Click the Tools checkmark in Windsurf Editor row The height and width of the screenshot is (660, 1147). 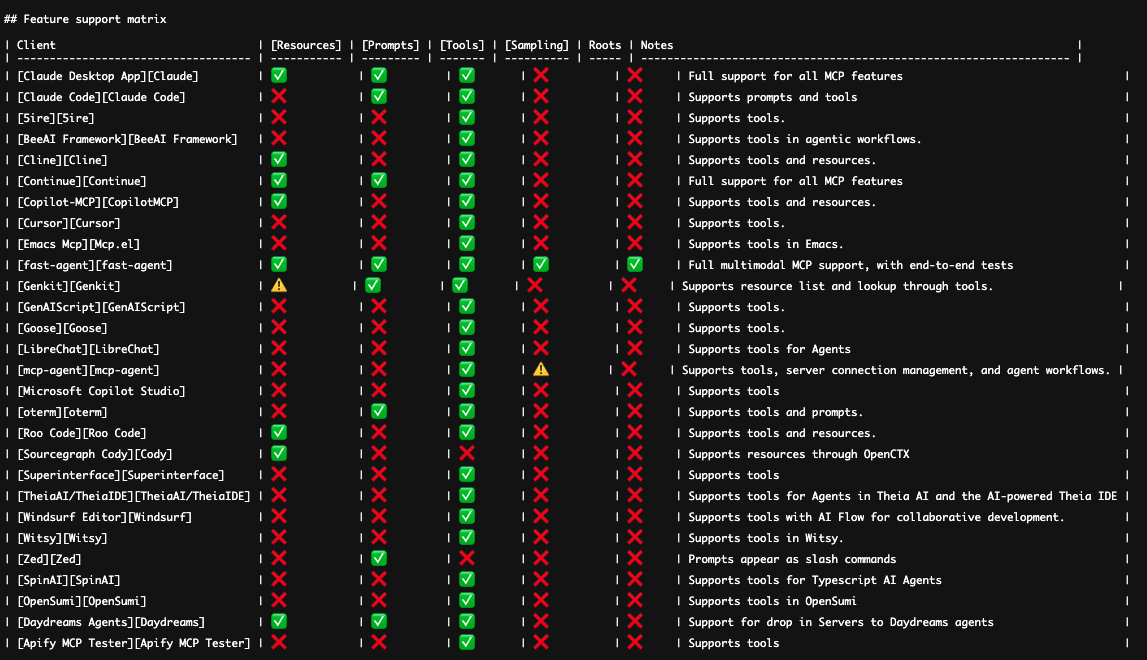(467, 517)
